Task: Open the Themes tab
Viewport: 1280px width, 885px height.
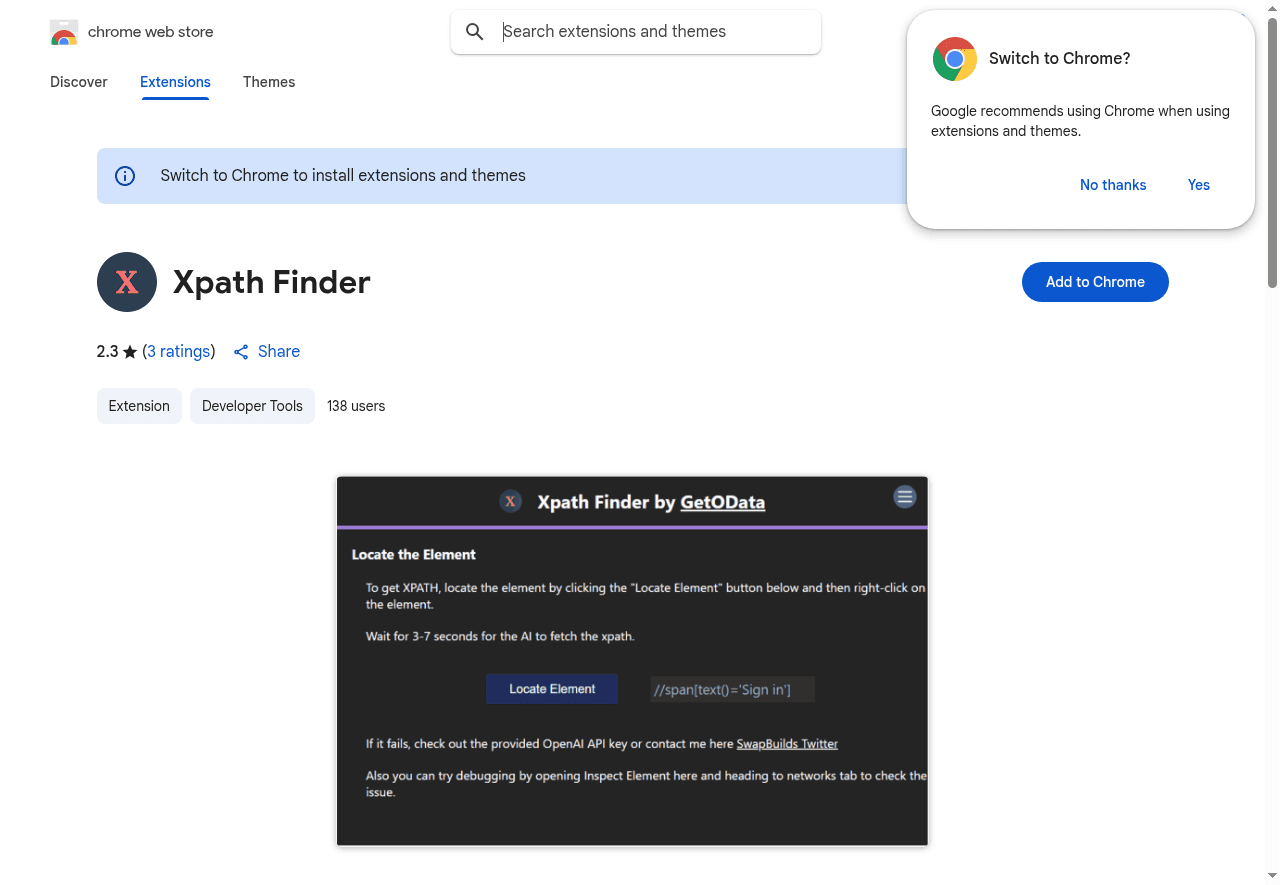Action: pyautogui.click(x=269, y=82)
